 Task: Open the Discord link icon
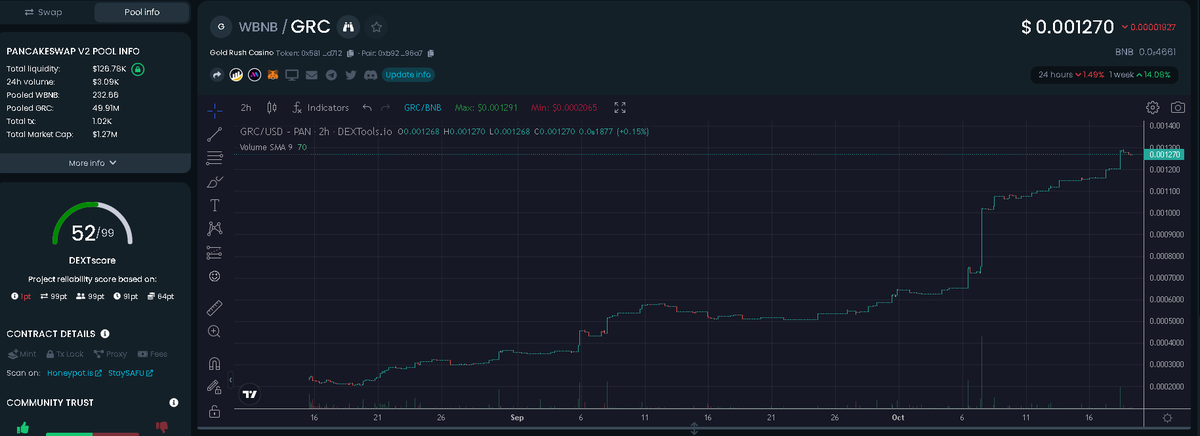[x=370, y=74]
